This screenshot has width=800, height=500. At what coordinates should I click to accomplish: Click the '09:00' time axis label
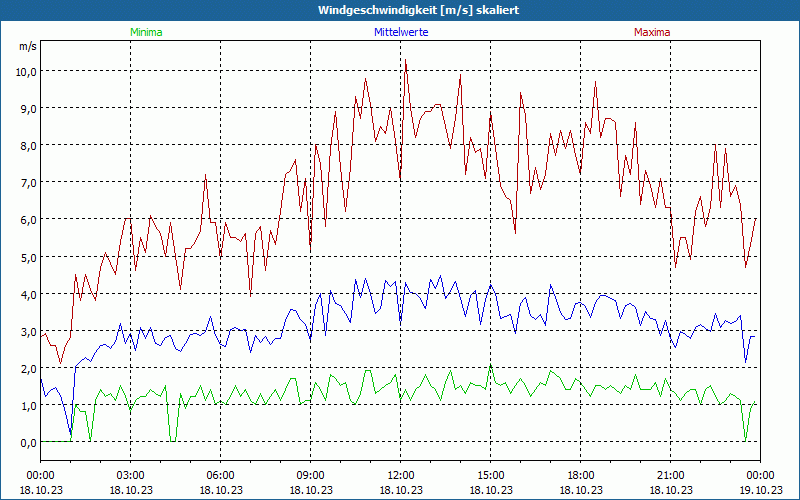click(311, 476)
